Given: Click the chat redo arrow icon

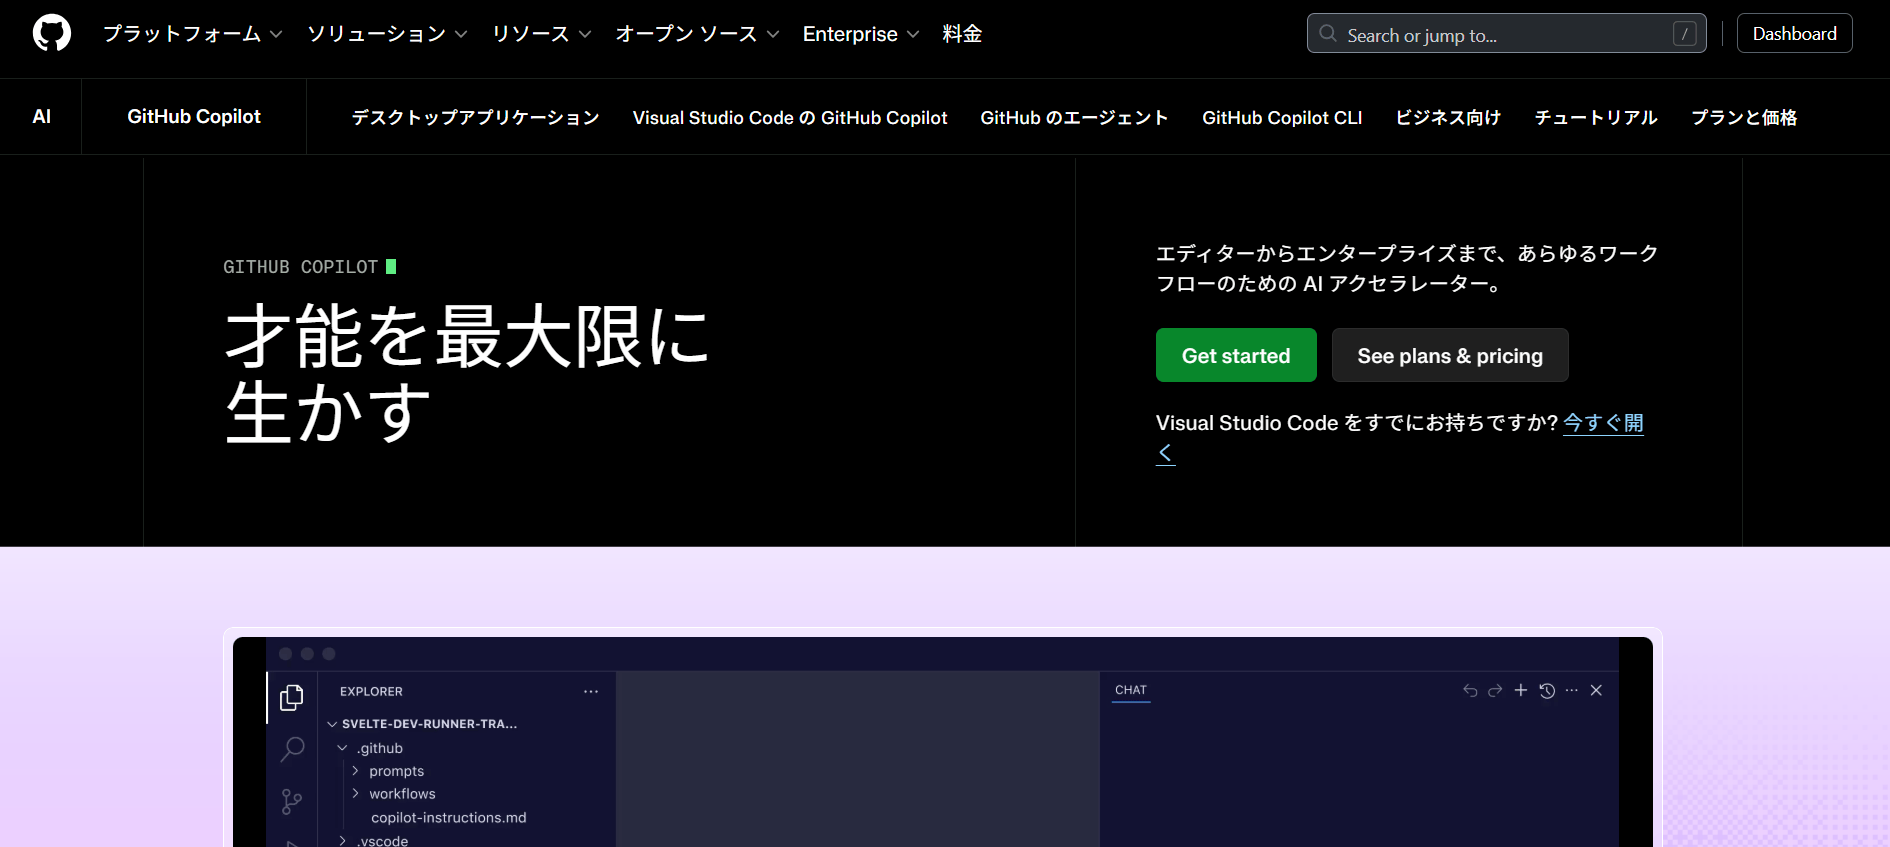Looking at the screenshot, I should click(1495, 690).
